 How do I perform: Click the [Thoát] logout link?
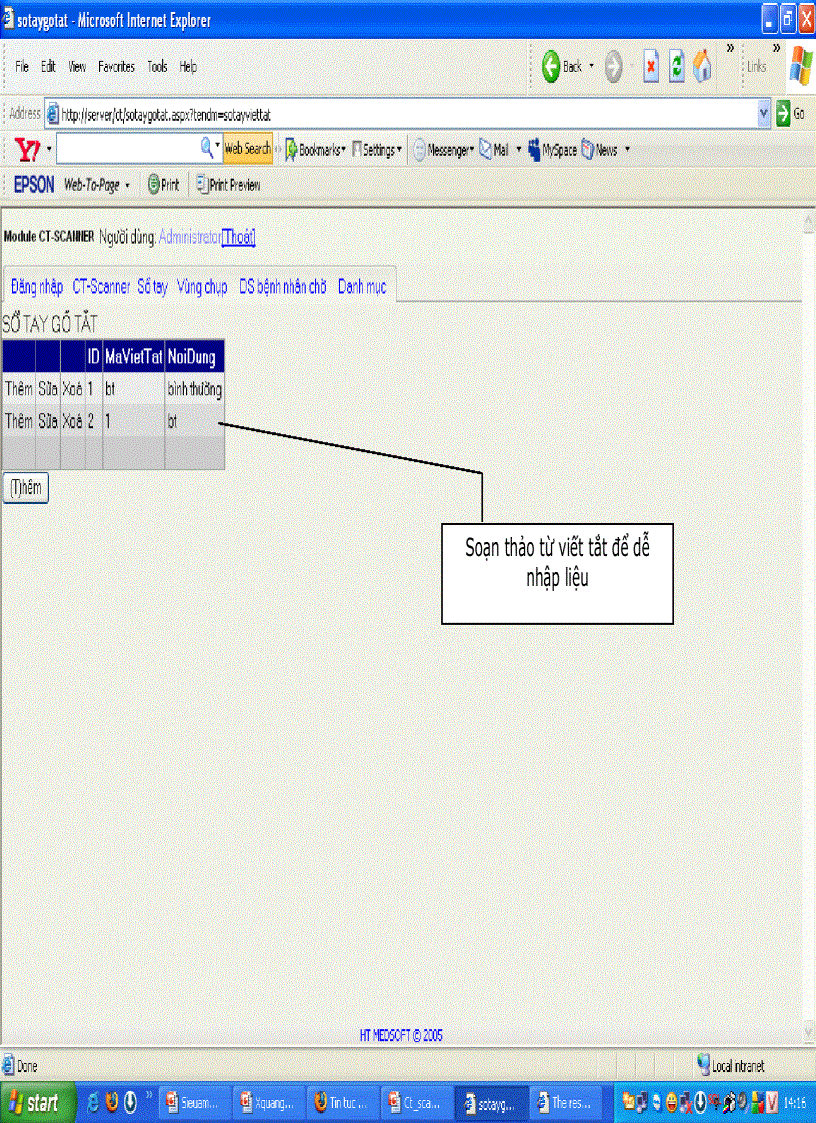(238, 237)
